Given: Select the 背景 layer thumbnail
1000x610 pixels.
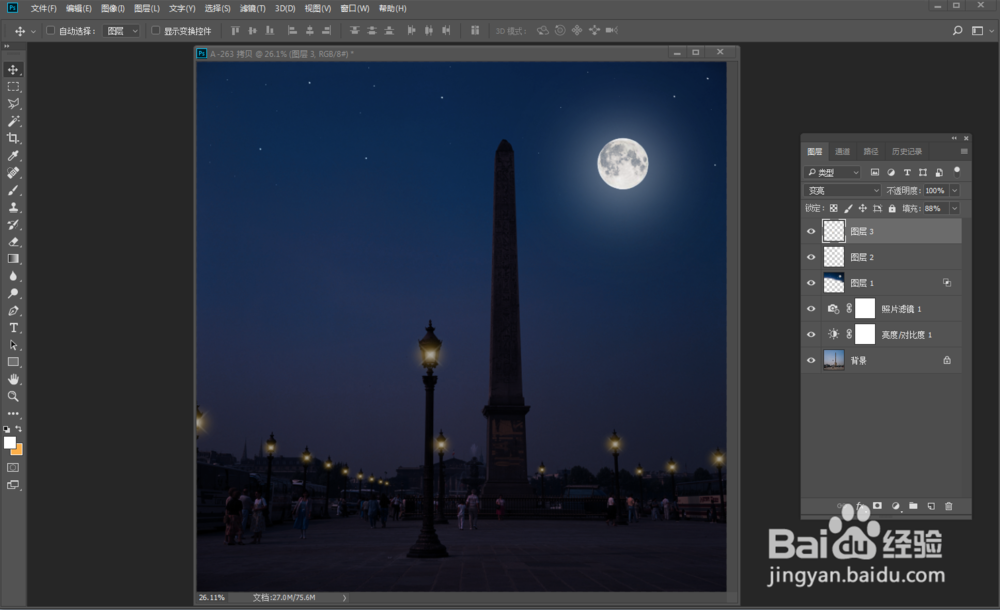Looking at the screenshot, I should (834, 361).
